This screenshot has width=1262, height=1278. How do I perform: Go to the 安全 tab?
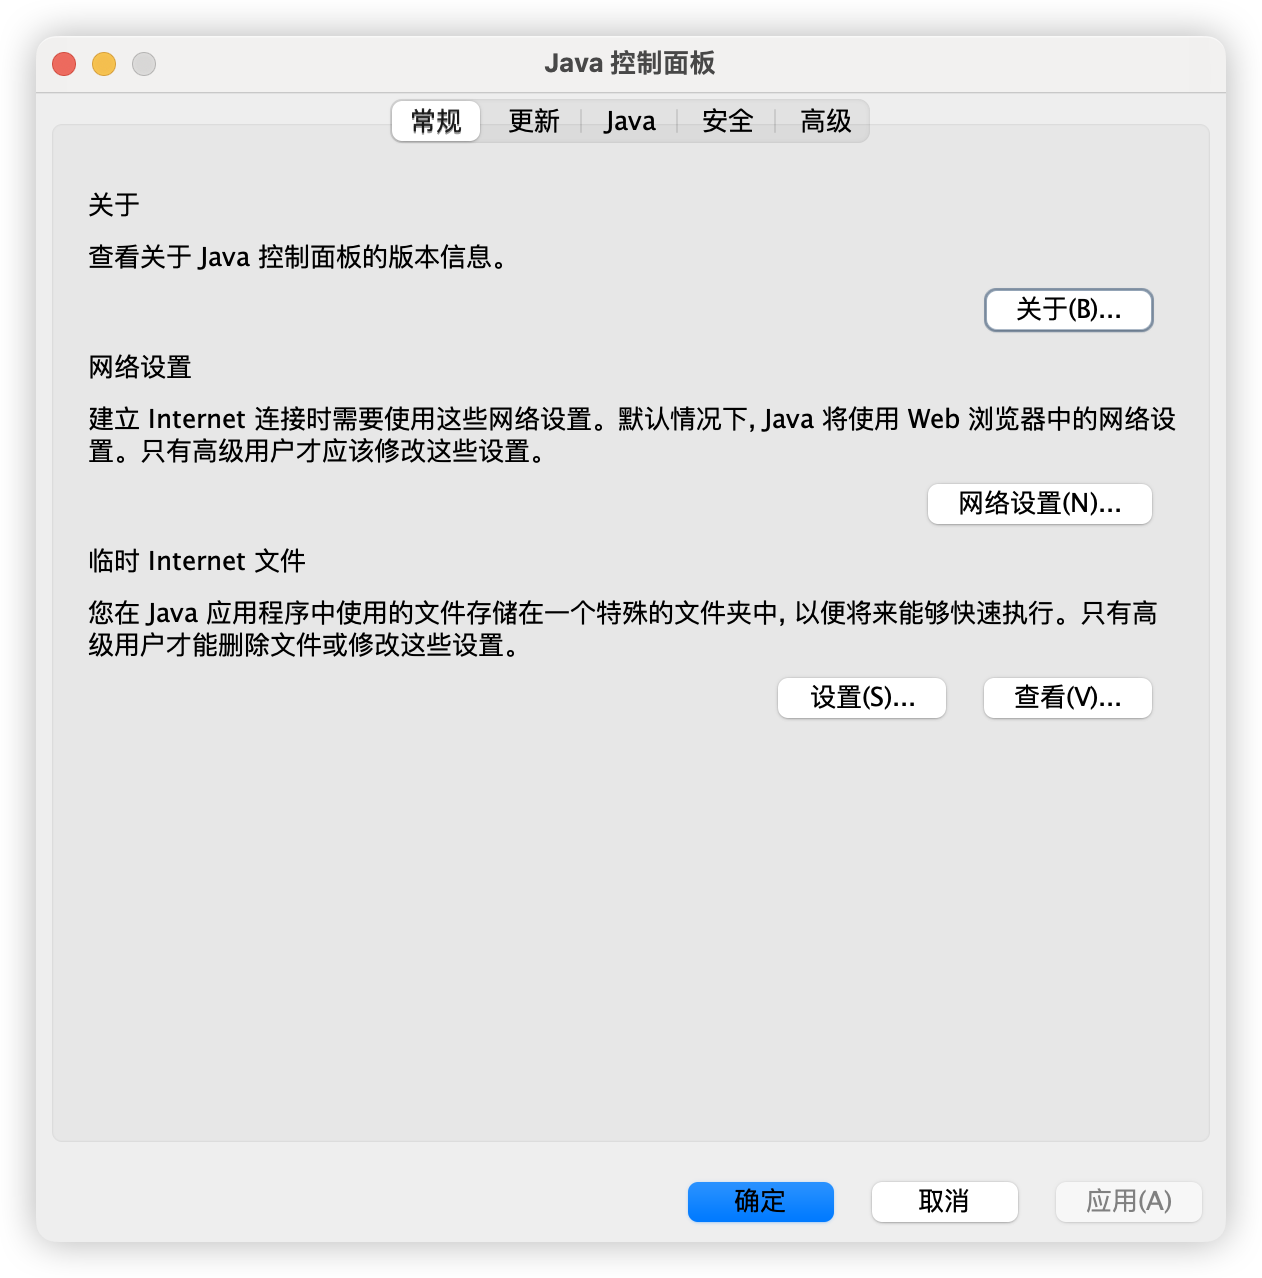727,121
